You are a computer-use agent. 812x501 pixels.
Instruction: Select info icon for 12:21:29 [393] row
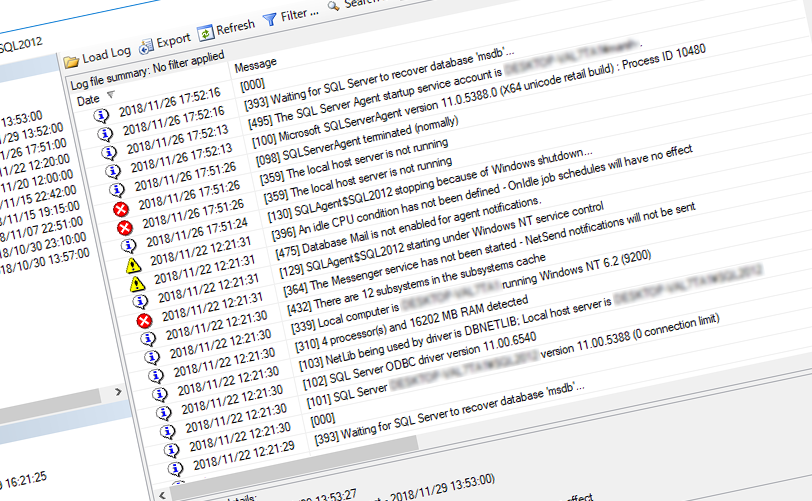click(x=175, y=469)
